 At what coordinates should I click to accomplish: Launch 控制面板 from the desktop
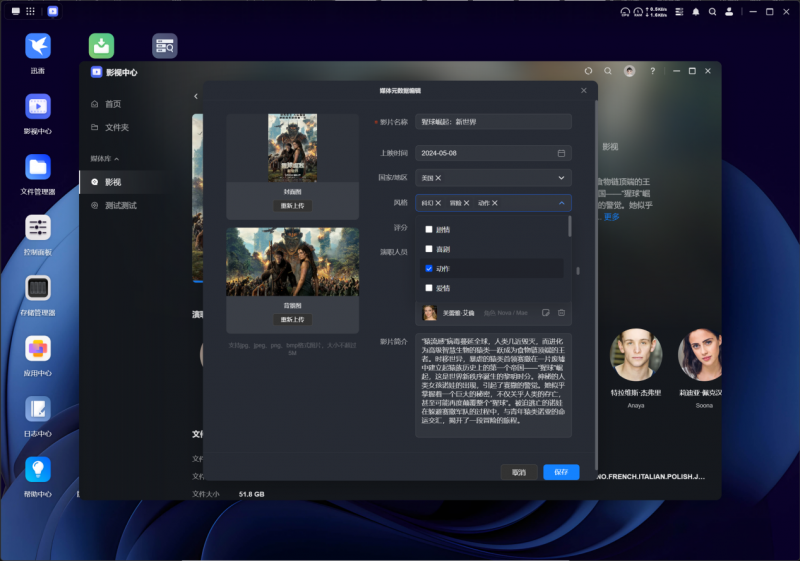point(38,227)
